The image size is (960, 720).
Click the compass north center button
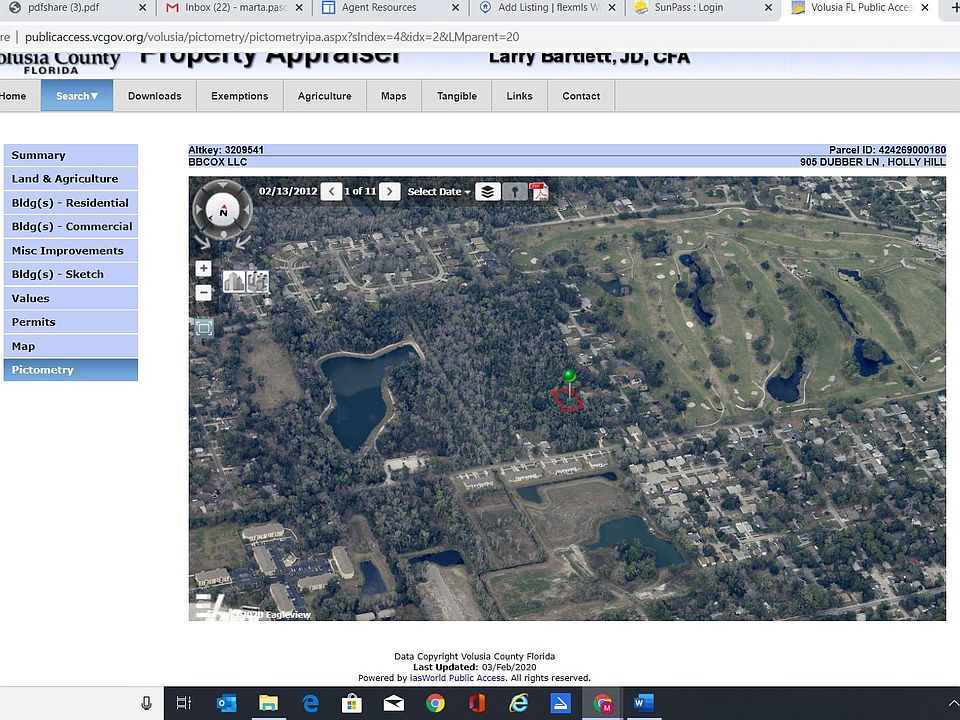(223, 211)
